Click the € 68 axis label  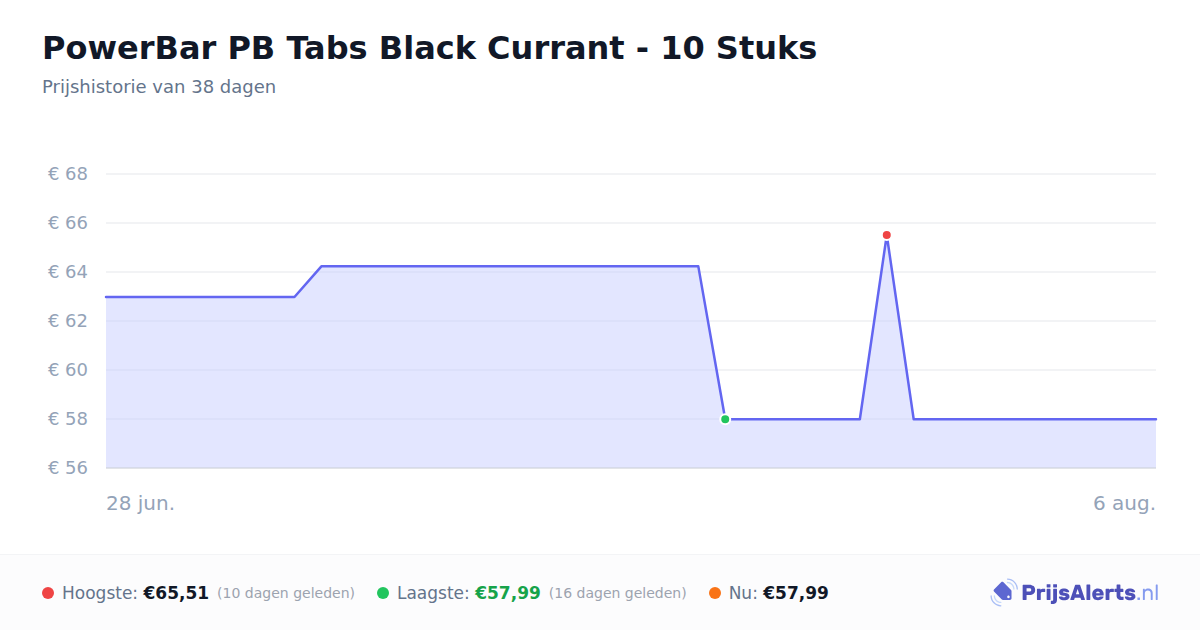tap(68, 174)
